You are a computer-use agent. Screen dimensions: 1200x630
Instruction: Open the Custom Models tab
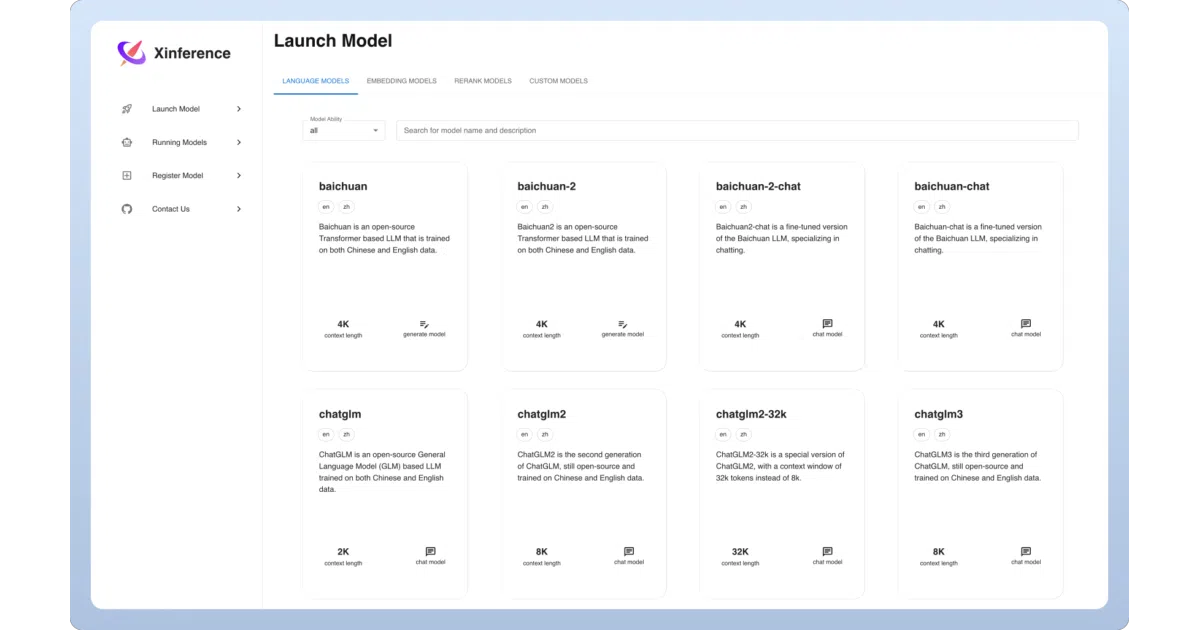(x=559, y=81)
